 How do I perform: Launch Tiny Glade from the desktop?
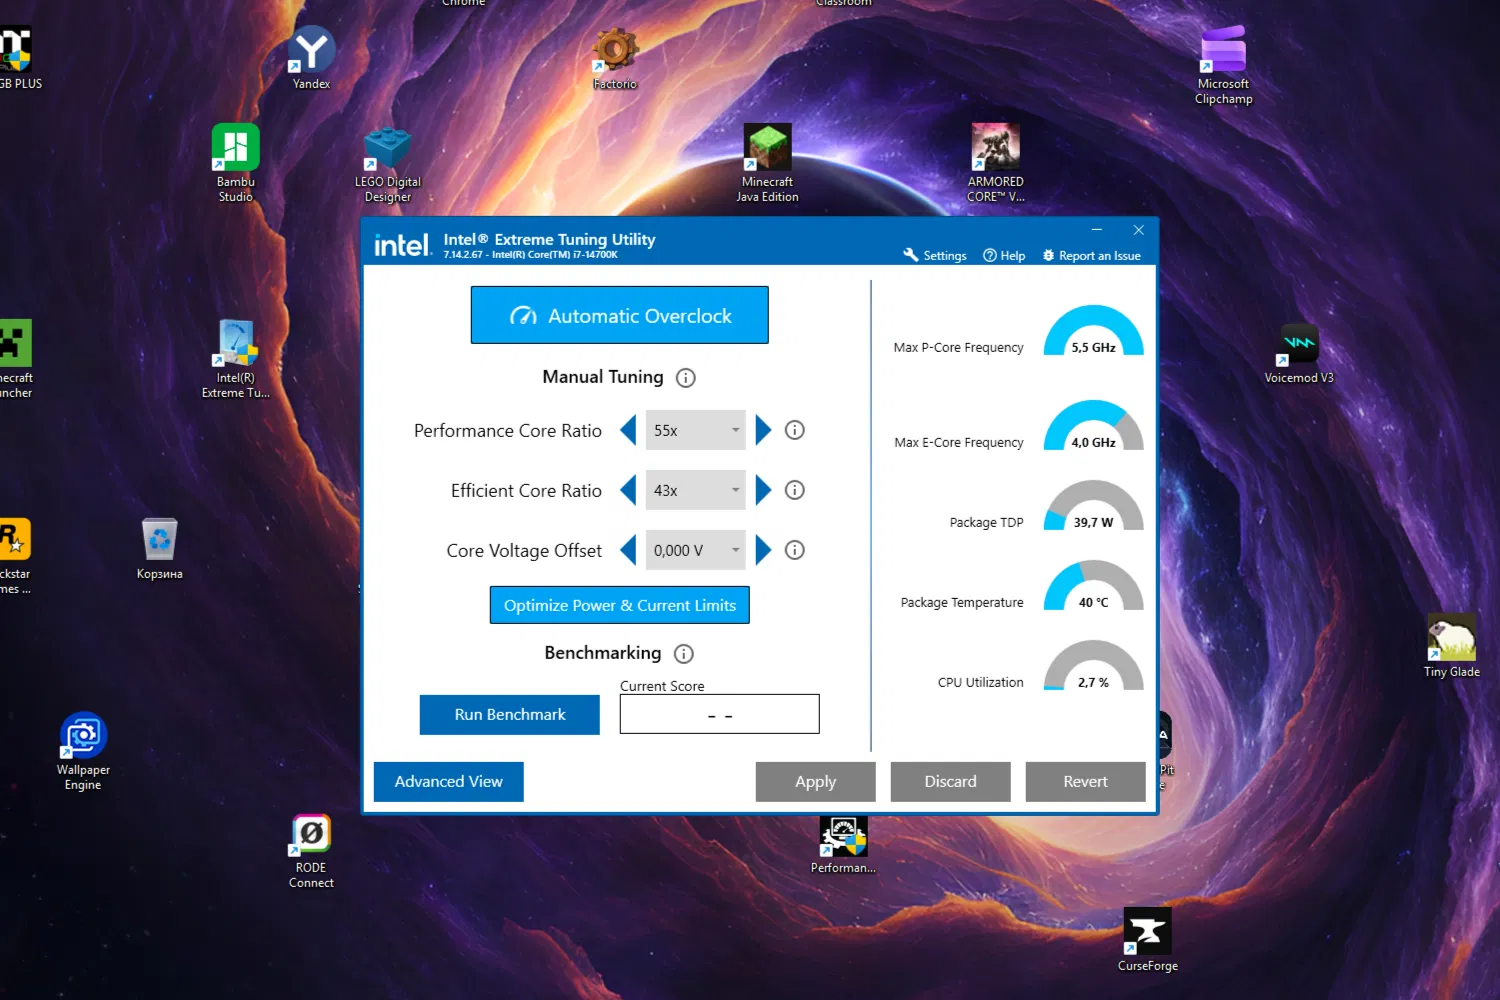pyautogui.click(x=1451, y=646)
